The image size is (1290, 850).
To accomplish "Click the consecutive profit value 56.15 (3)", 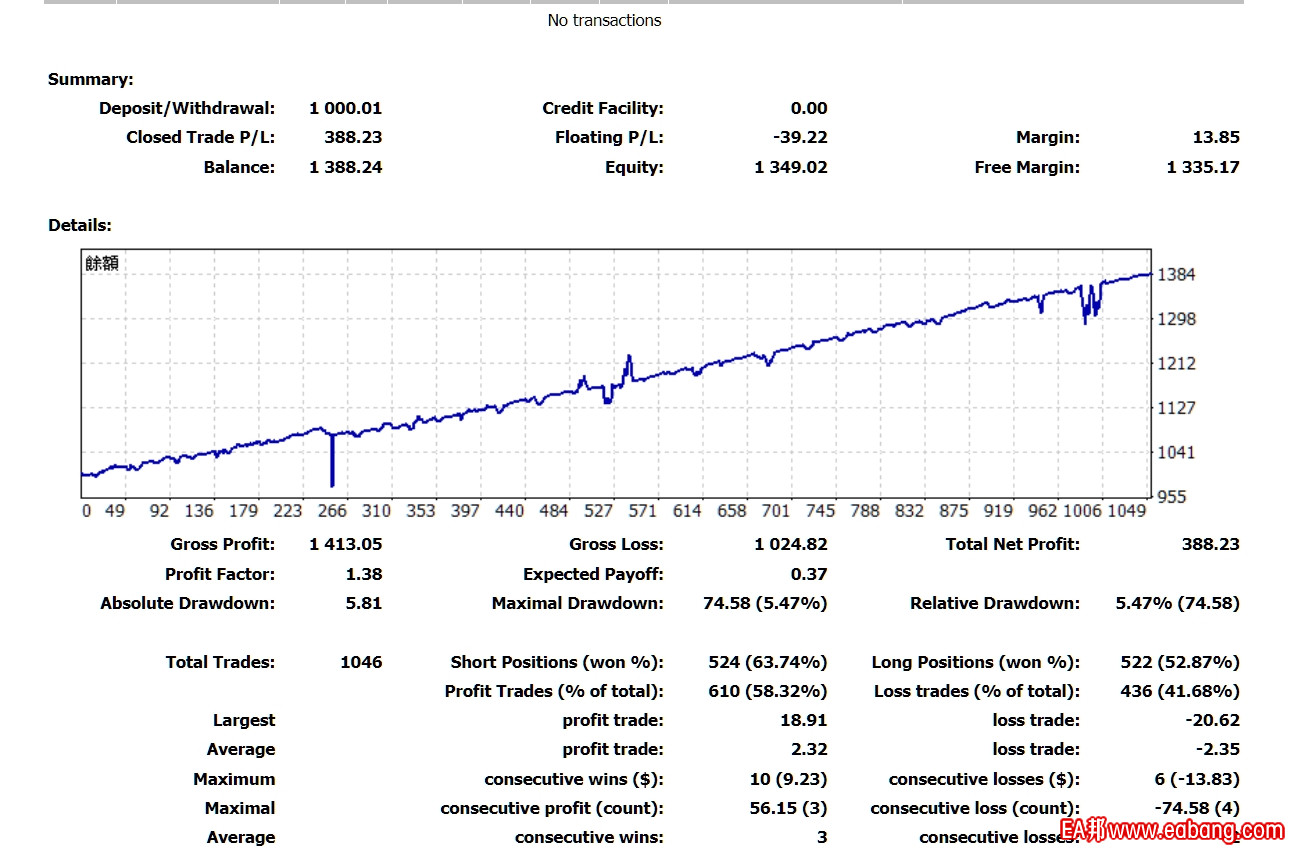I will click(x=789, y=808).
